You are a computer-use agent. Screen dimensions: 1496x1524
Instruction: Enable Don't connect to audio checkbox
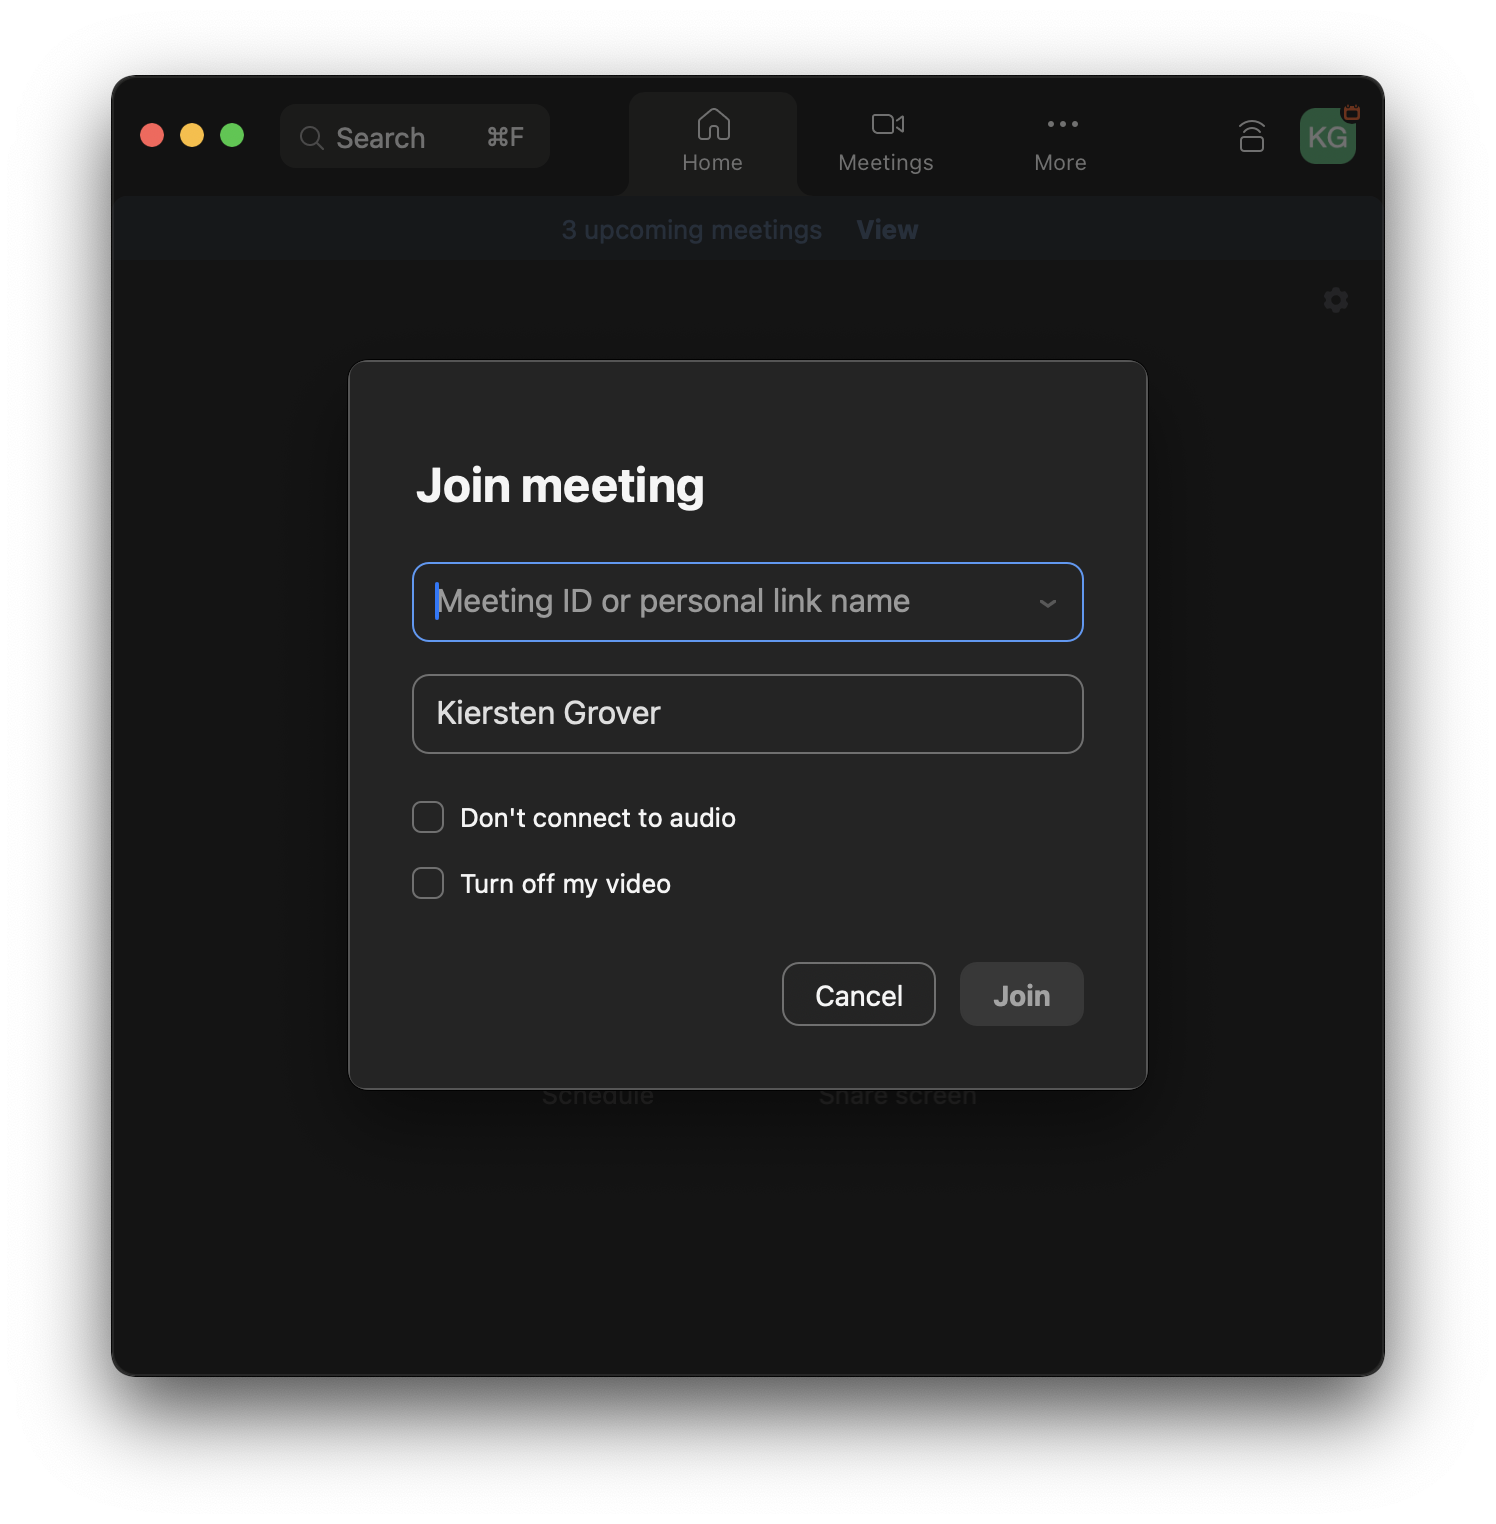tap(428, 817)
